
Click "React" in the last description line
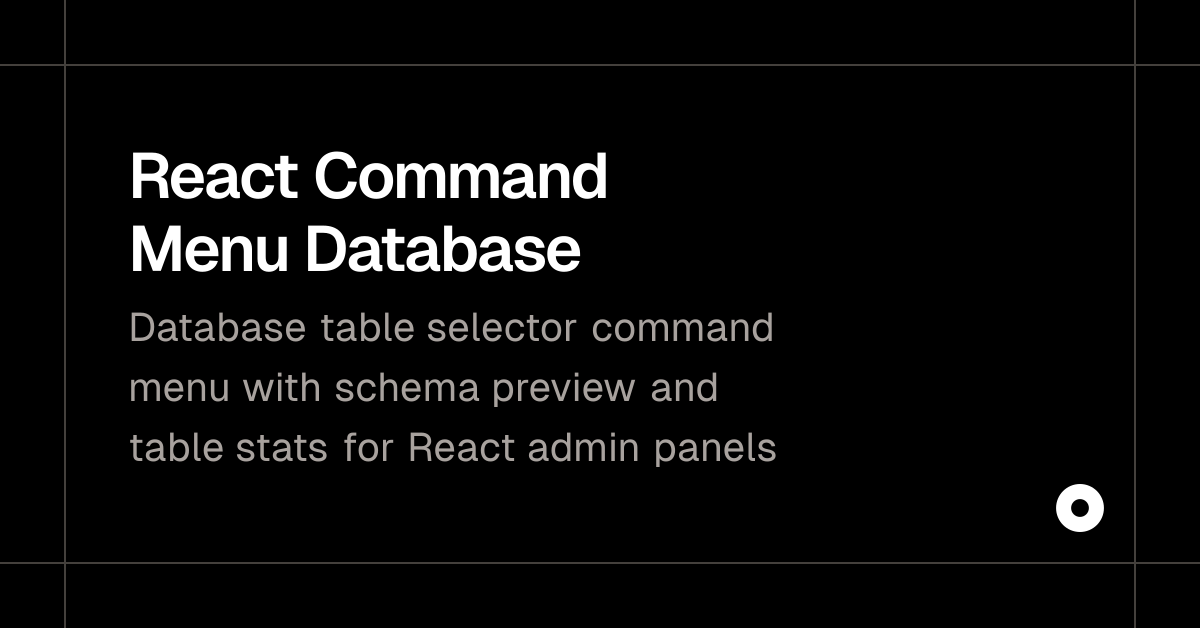(462, 448)
